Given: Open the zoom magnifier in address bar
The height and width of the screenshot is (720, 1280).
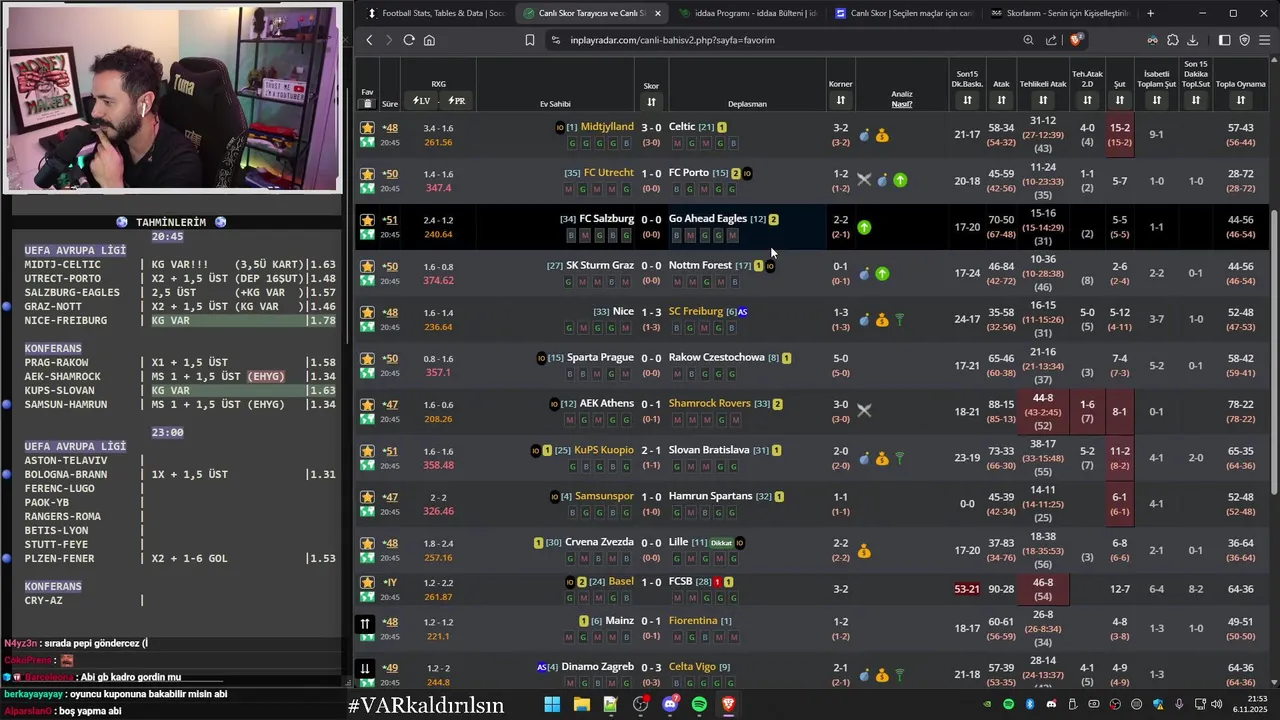Looking at the screenshot, I should click(1028, 40).
